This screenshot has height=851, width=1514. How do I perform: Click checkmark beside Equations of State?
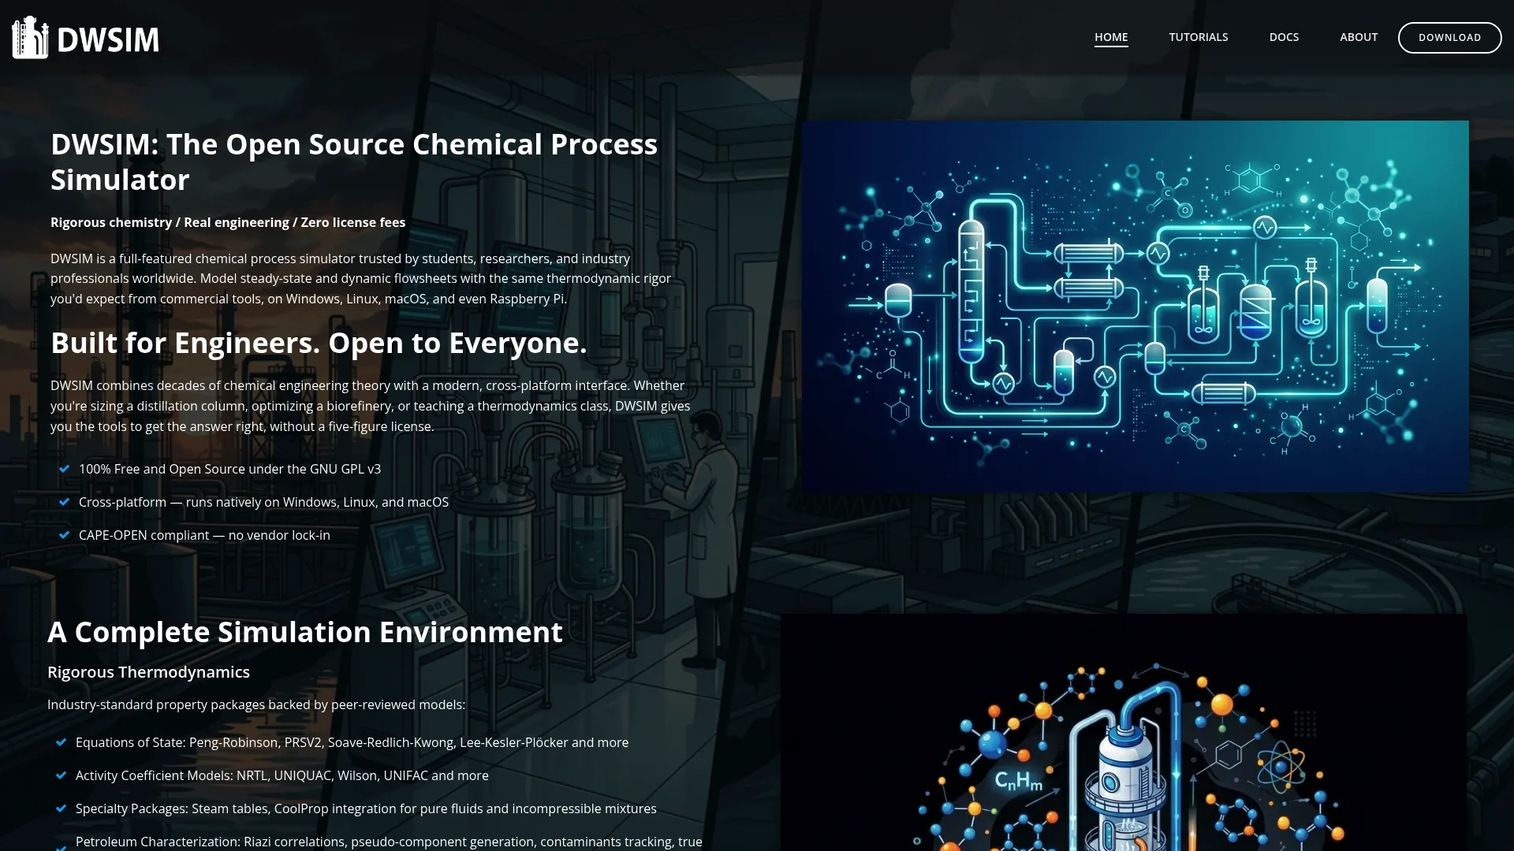61,742
